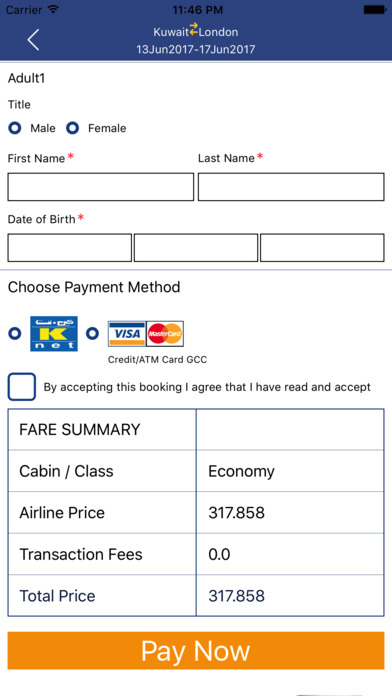Select the Male radio button
392x696 pixels.
(15, 128)
